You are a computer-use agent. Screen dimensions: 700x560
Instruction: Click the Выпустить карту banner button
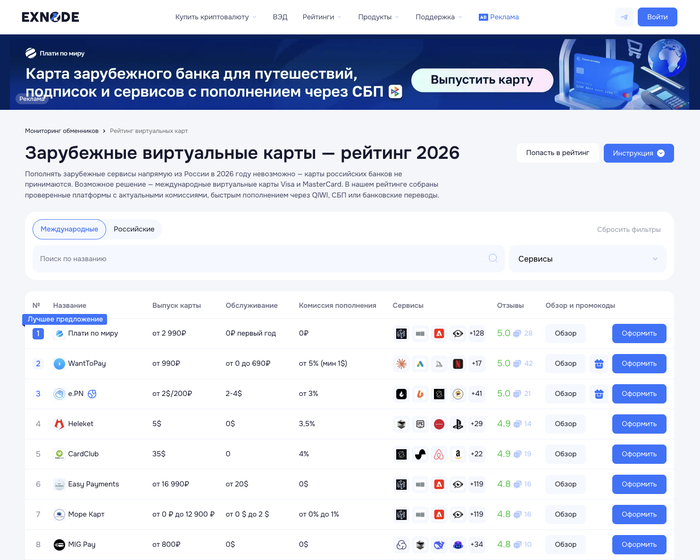pyautogui.click(x=482, y=80)
